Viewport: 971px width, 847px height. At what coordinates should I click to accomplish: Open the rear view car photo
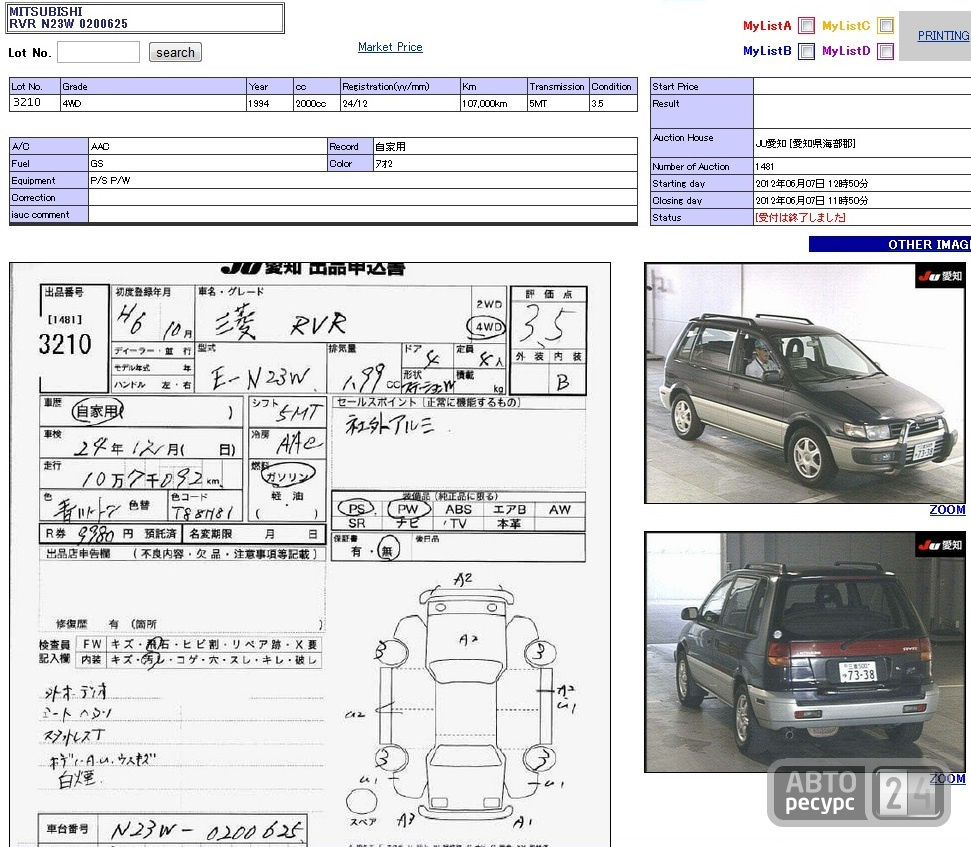[x=805, y=651]
